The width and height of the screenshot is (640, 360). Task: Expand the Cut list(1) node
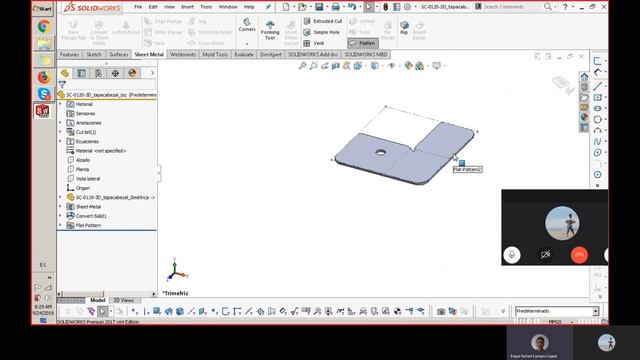[60, 132]
